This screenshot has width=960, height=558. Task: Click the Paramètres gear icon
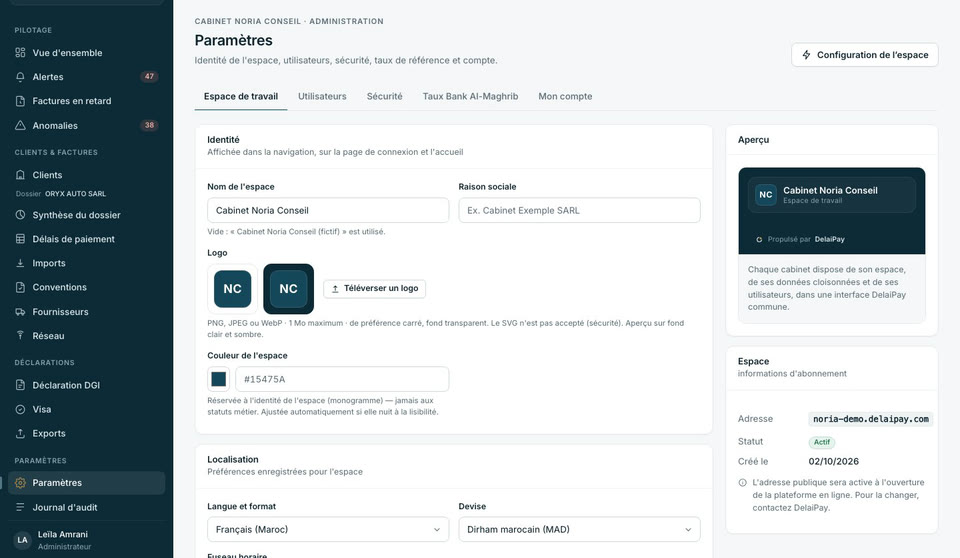pyautogui.click(x=20, y=483)
